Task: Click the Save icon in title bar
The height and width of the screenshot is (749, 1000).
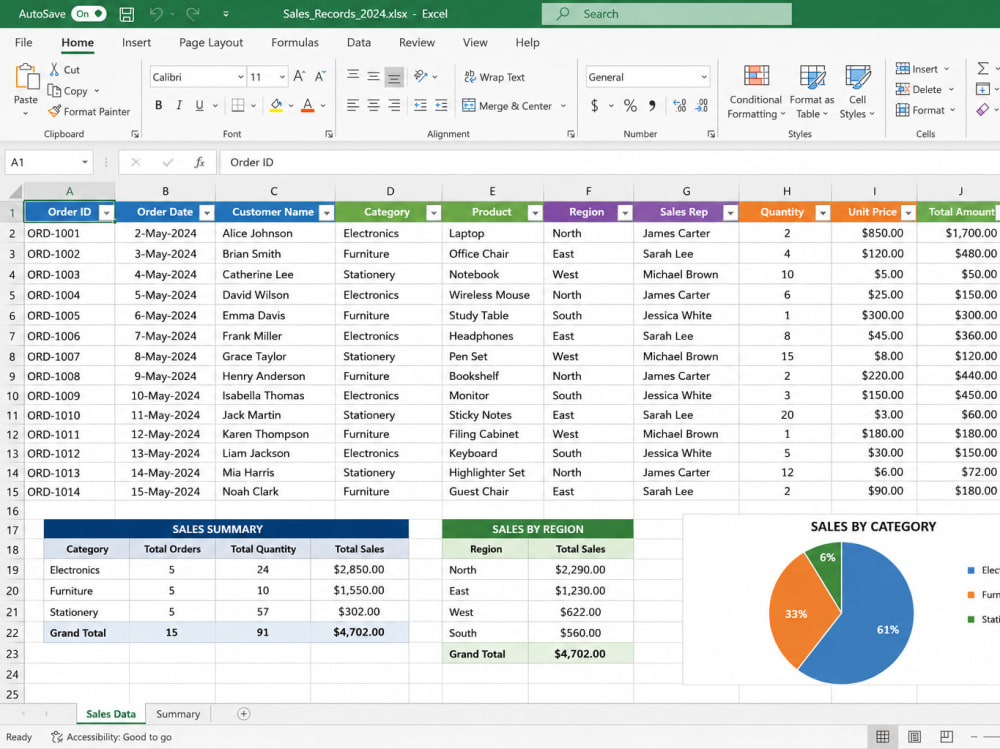Action: 127,14
